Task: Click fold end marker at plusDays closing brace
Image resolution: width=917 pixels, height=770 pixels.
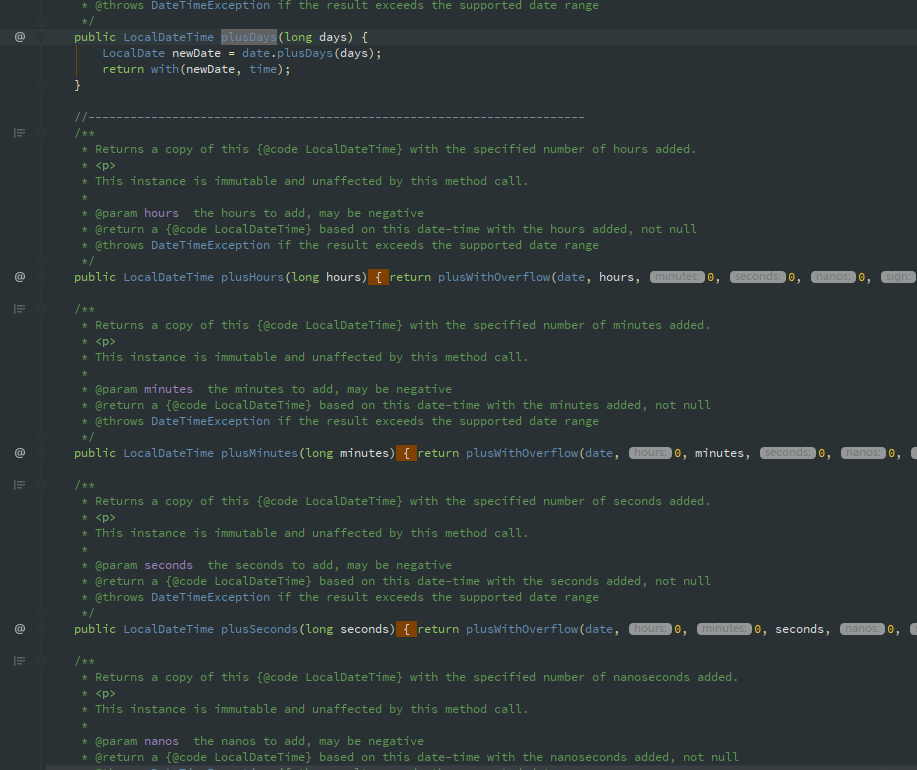Action: click(40, 85)
